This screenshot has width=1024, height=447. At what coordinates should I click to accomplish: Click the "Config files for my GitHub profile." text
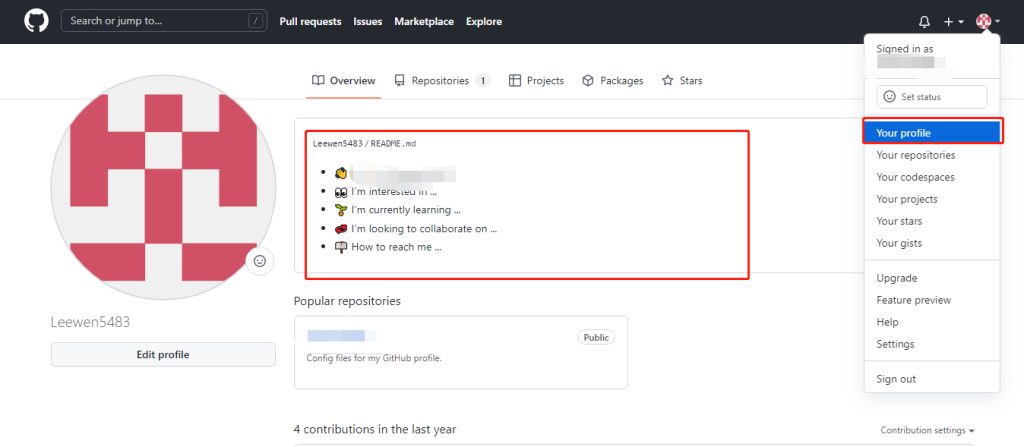(x=374, y=358)
